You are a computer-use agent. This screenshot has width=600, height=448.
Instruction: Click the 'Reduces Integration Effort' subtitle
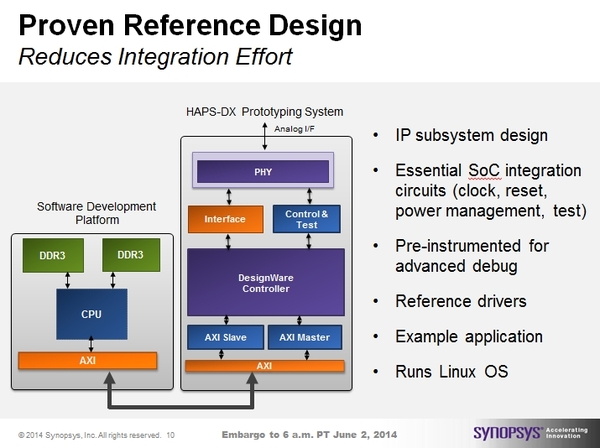point(155,57)
